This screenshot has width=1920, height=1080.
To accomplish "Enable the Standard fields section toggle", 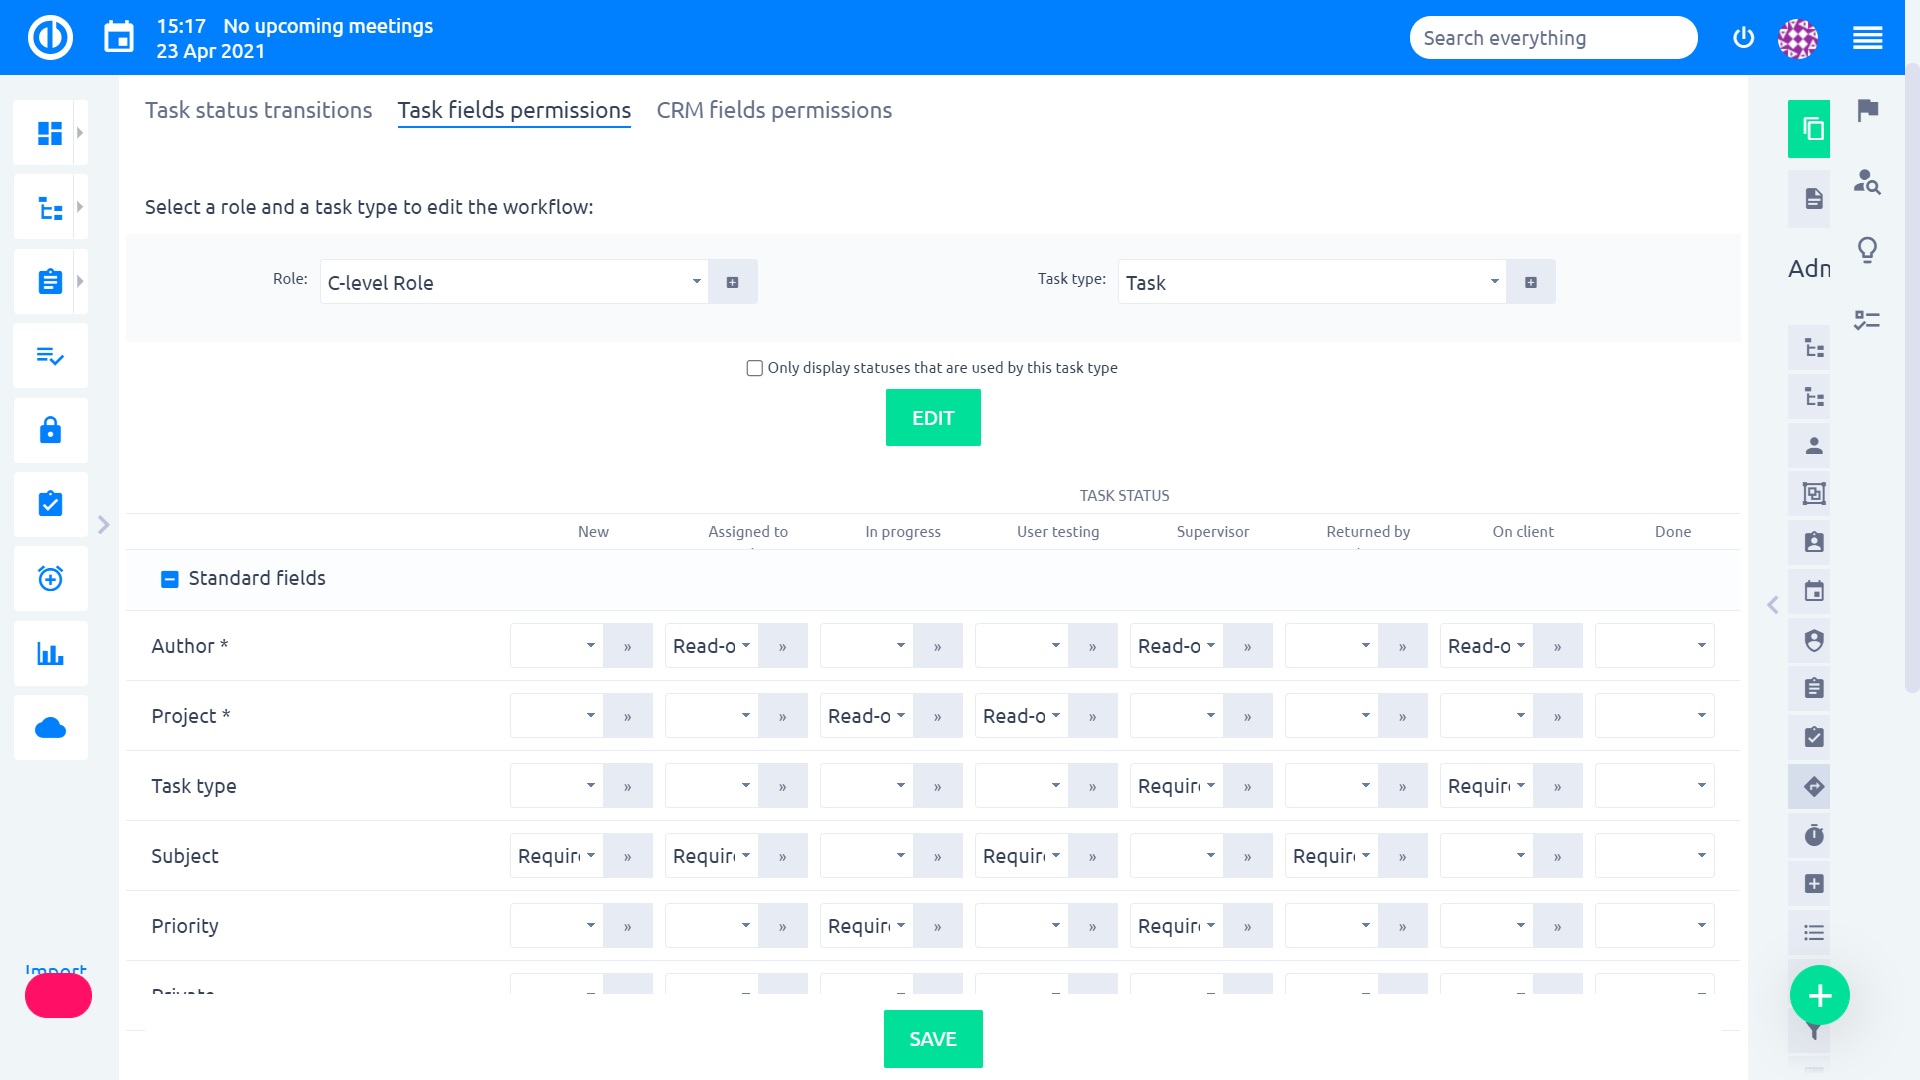I will tap(169, 578).
